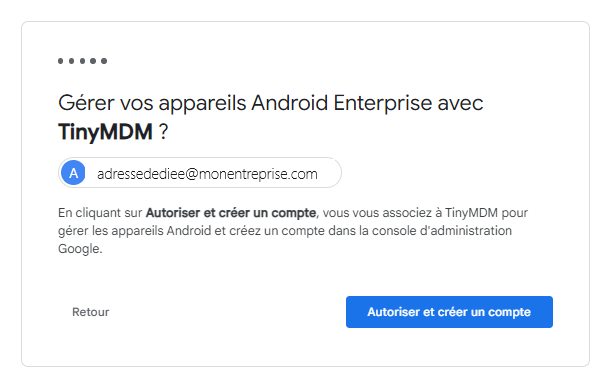This screenshot has height=383, width=605.
Task: Click the bold TinyMDM title word
Action: (105, 132)
